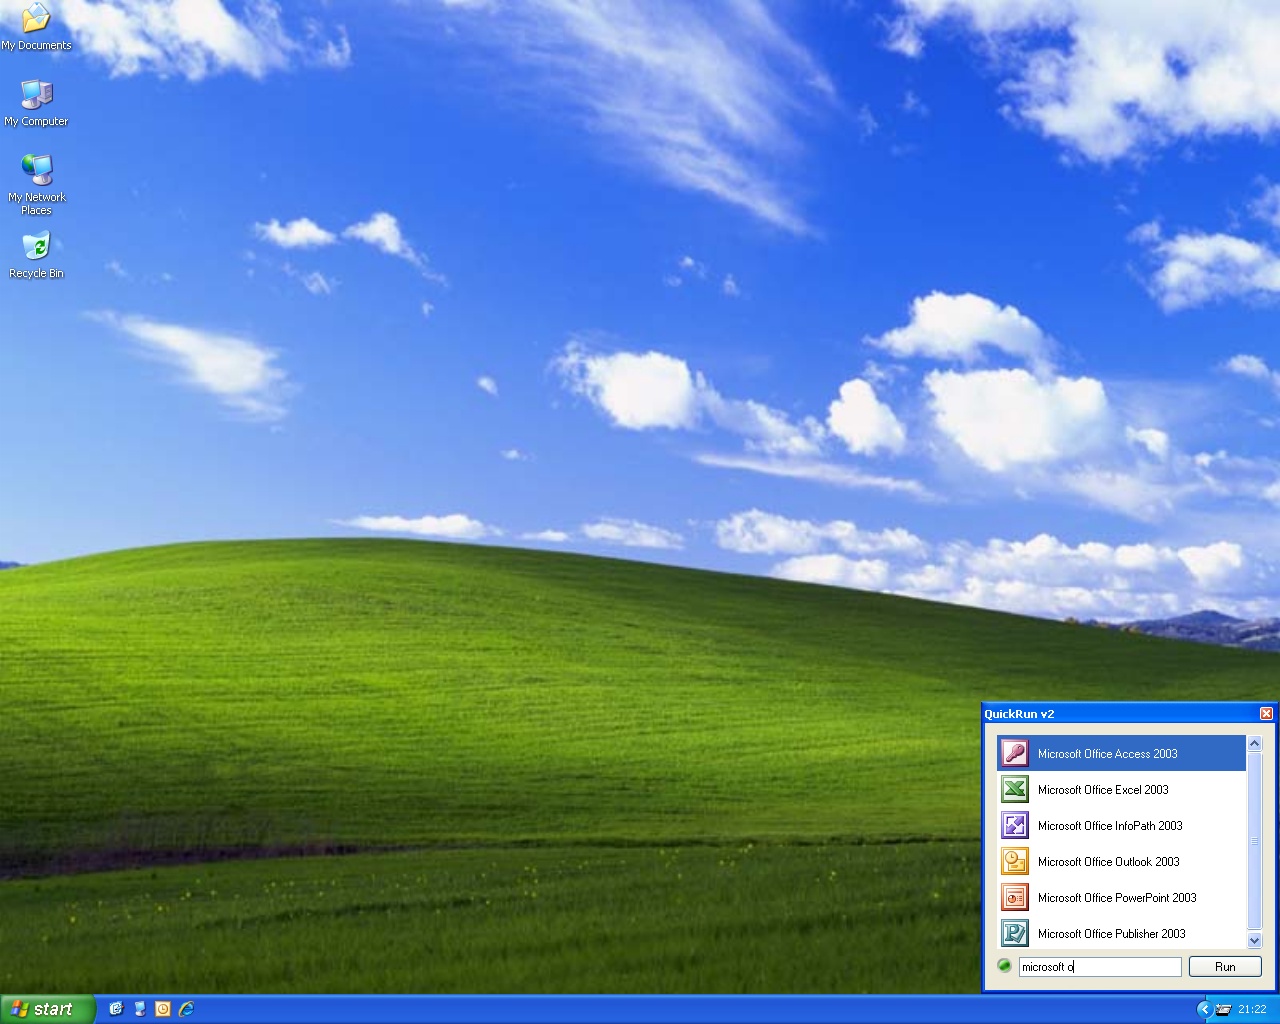
Task: Click the QuickRun list scrollbar thumb
Action: coord(1254,840)
